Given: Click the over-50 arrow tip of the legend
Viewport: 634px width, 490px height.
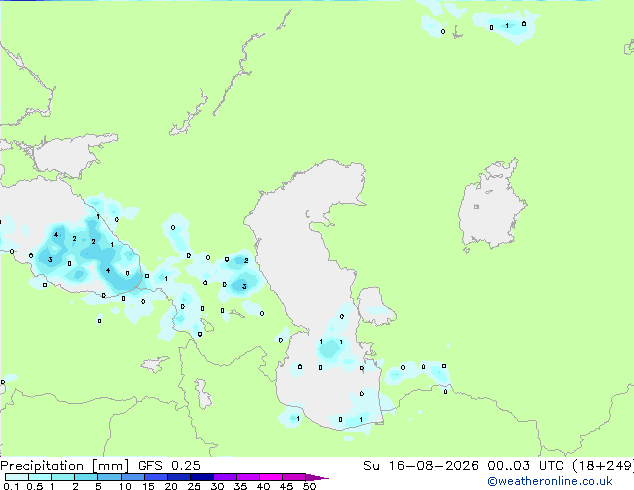Looking at the screenshot, I should (x=317, y=477).
